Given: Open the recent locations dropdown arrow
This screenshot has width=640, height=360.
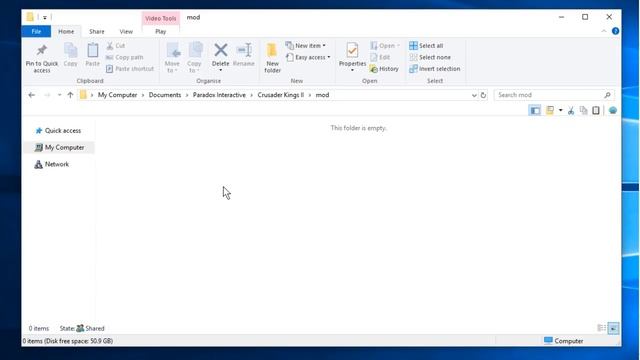Looking at the screenshot, I should click(x=60, y=95).
